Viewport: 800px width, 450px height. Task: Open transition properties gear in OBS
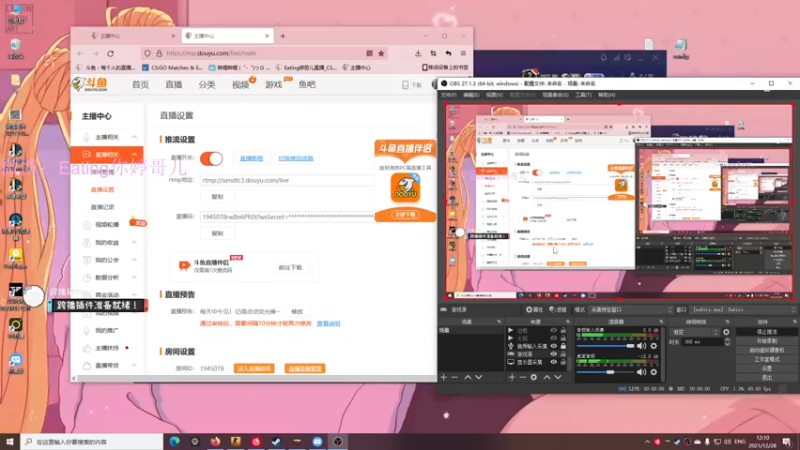pyautogui.click(x=726, y=332)
